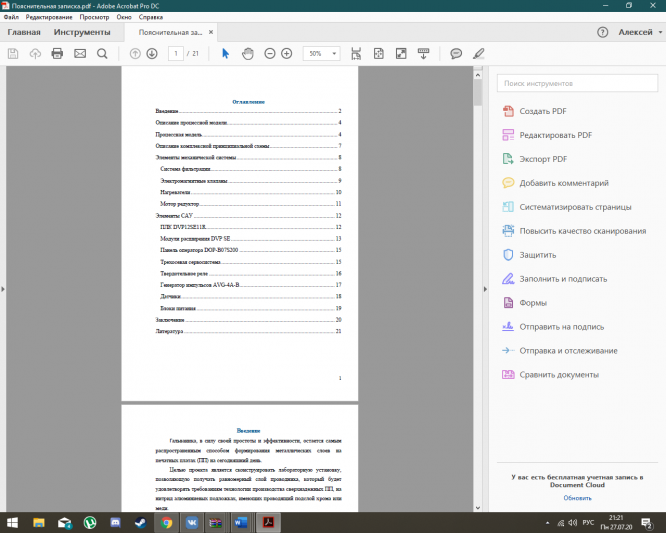
Task: Click the print icon in the toolbar
Action: [x=57, y=53]
